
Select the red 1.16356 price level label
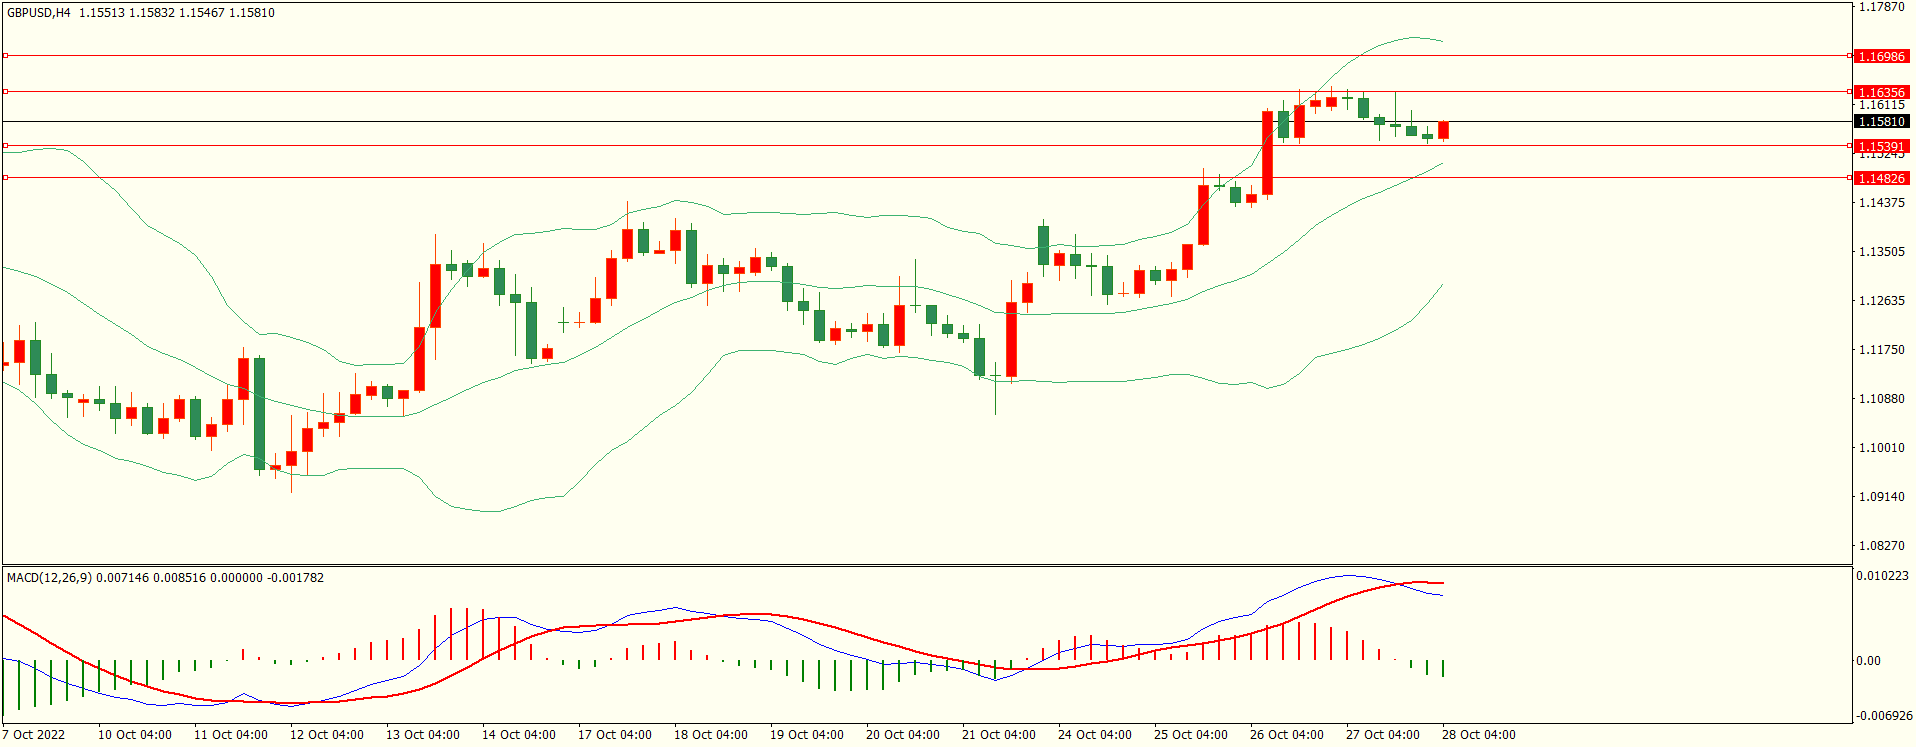click(1881, 92)
